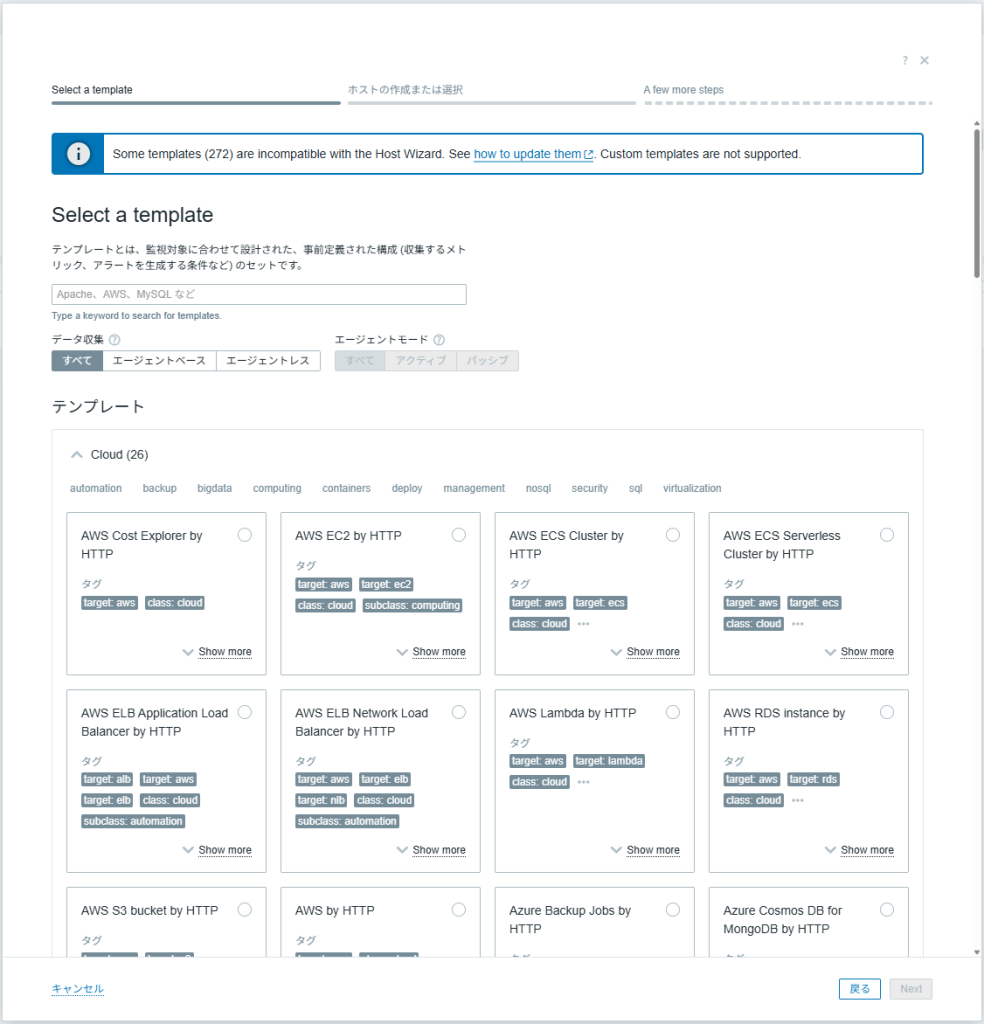
Task: Click the 'target: lambda' tag on AWS Lambda
Action: point(609,761)
